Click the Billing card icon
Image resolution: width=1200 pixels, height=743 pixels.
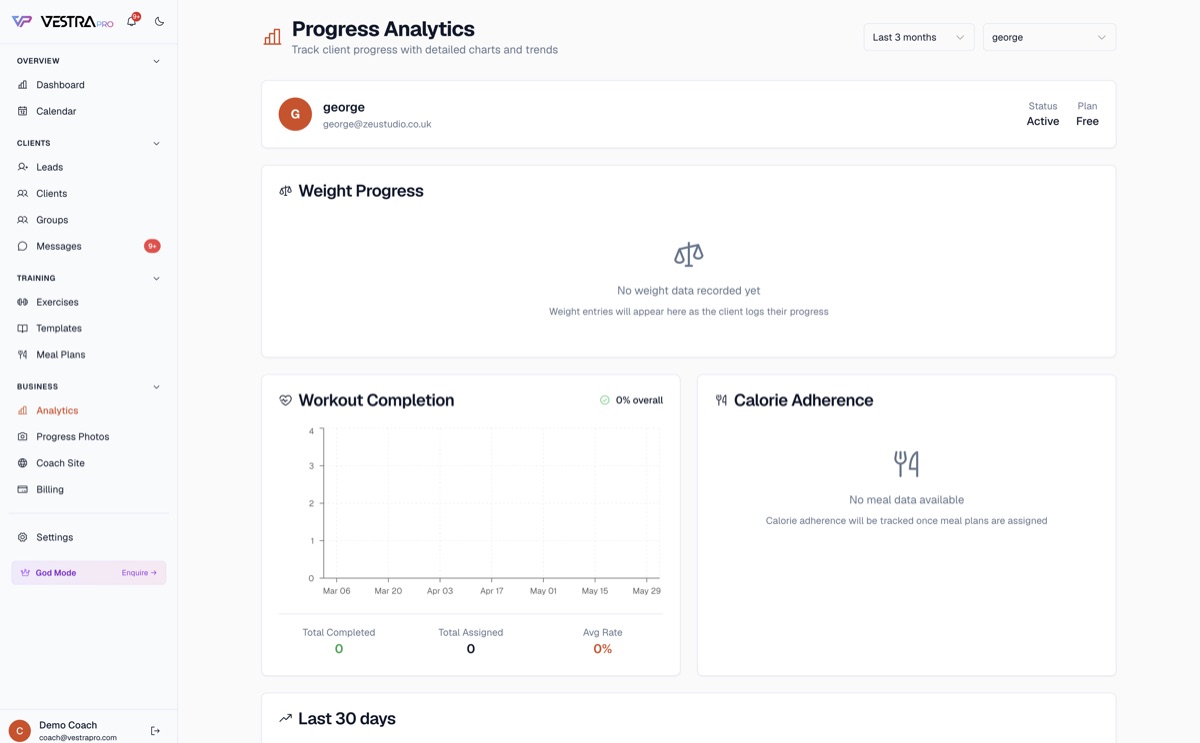coord(23,490)
